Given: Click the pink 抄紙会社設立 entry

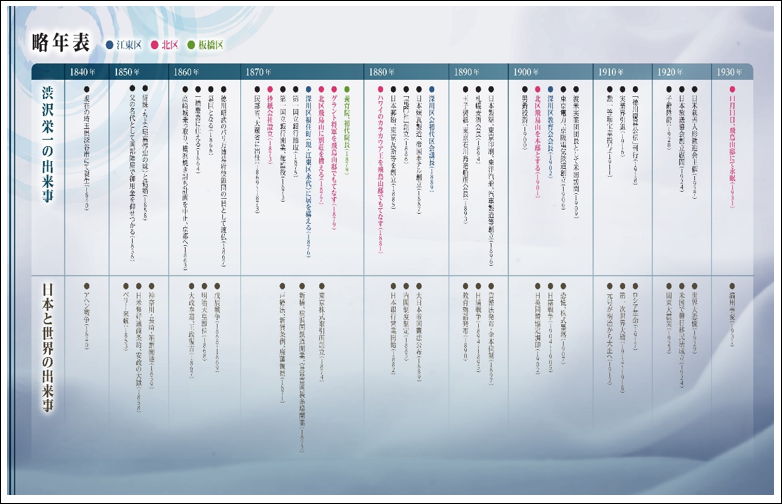Looking at the screenshot, I should 270,125.
